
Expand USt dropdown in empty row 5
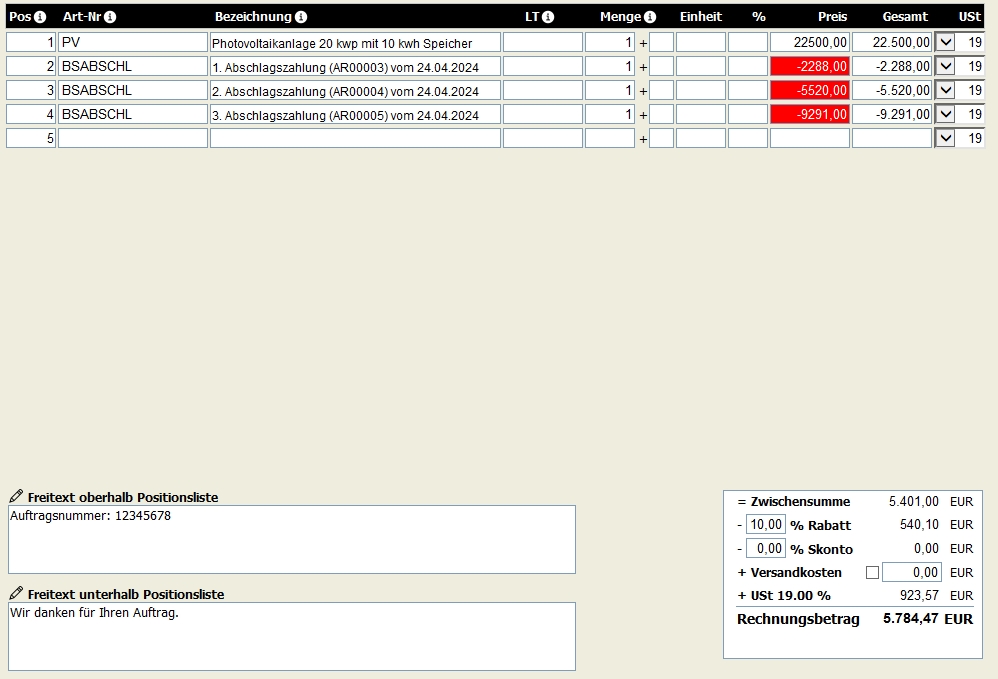(945, 138)
